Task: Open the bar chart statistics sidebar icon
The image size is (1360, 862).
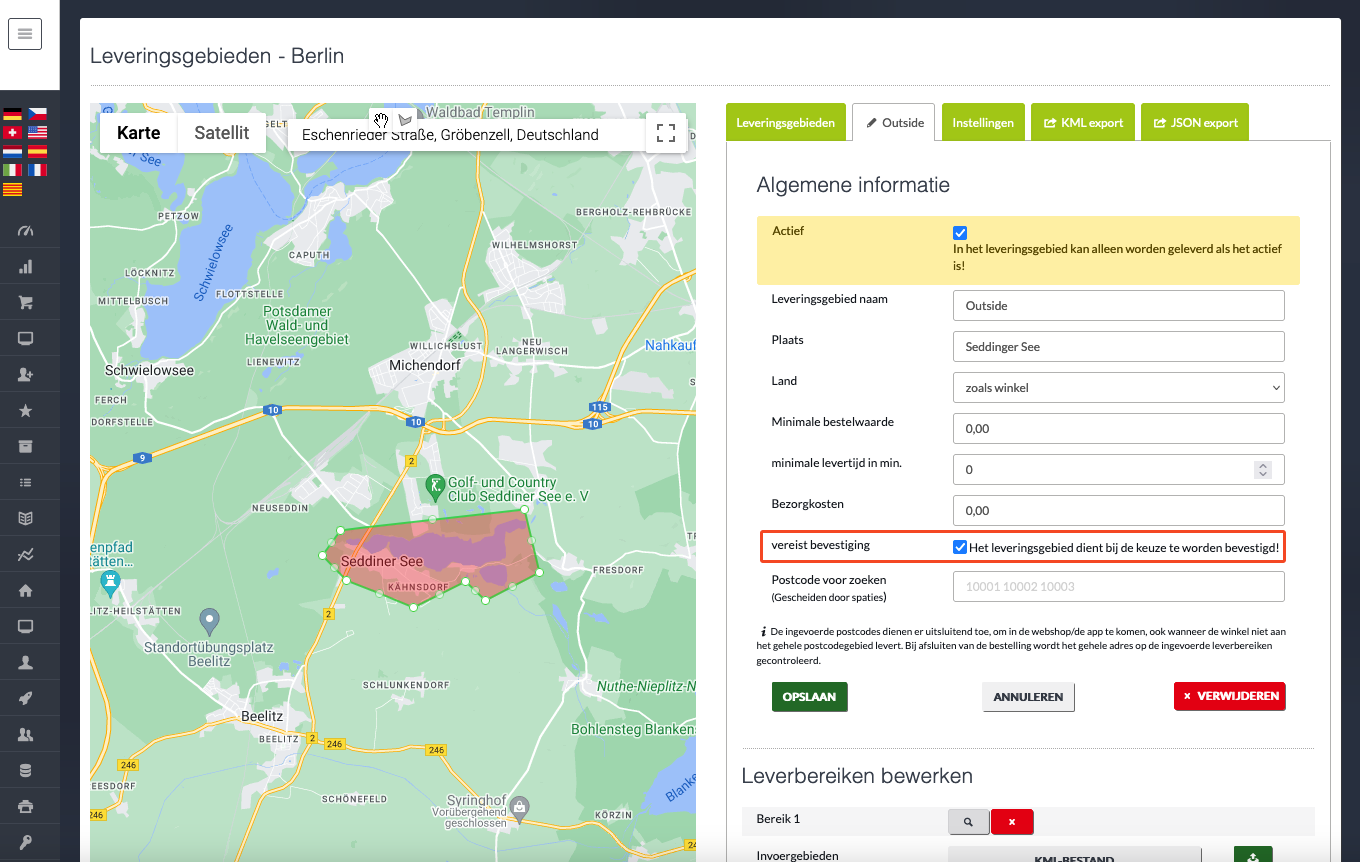Action: click(x=26, y=267)
